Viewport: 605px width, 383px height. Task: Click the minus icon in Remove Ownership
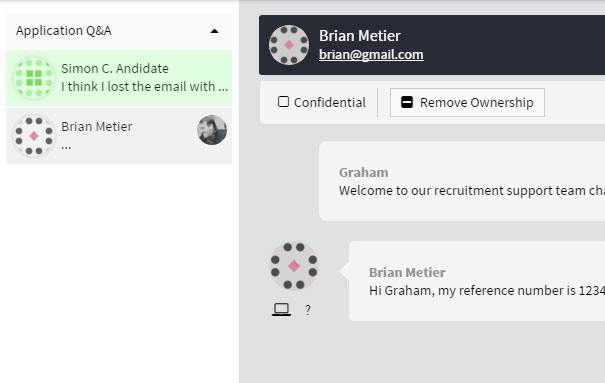coord(407,102)
